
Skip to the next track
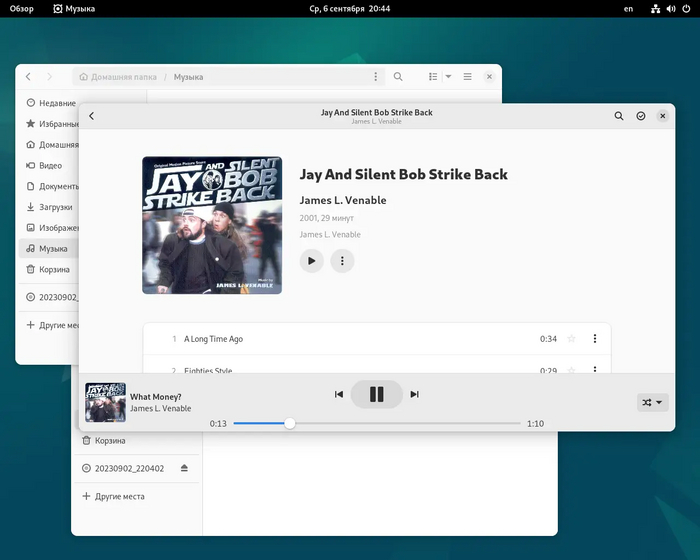[415, 394]
